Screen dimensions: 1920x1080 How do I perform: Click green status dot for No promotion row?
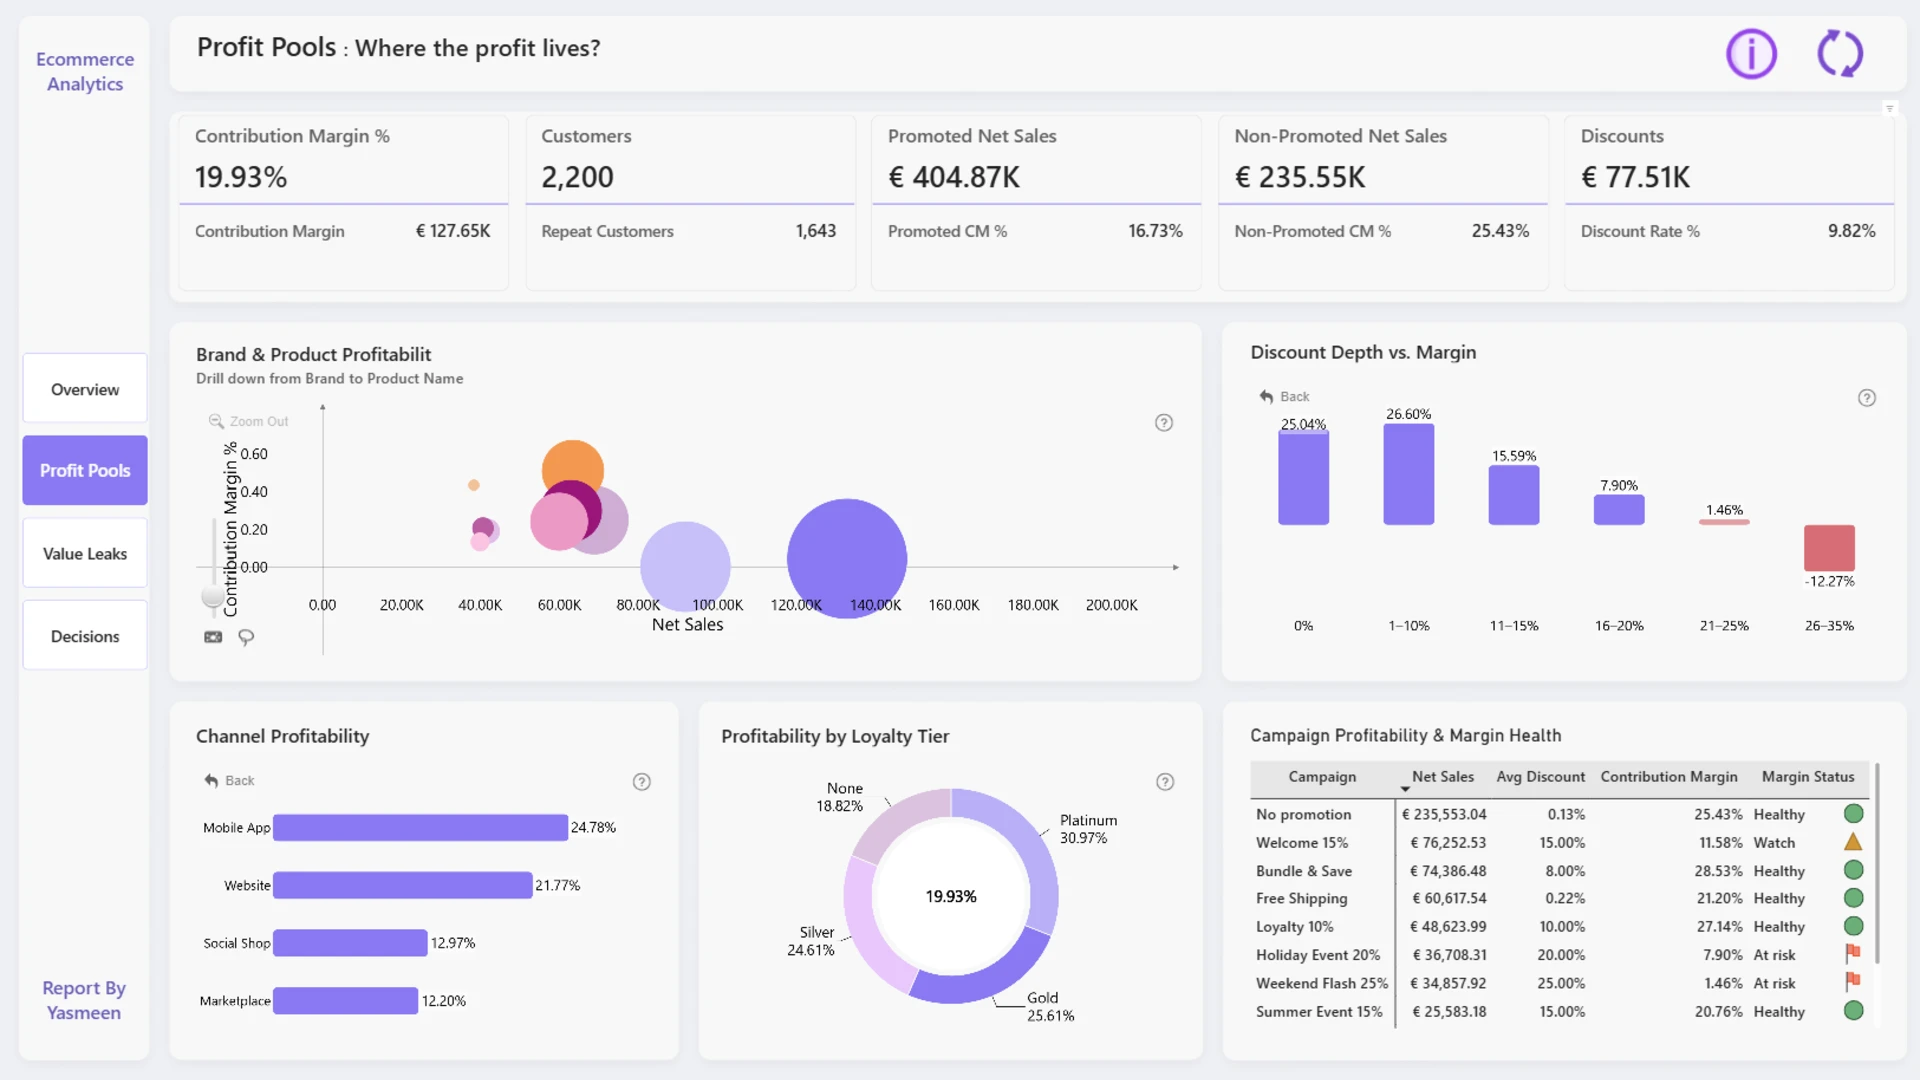[x=1853, y=814]
